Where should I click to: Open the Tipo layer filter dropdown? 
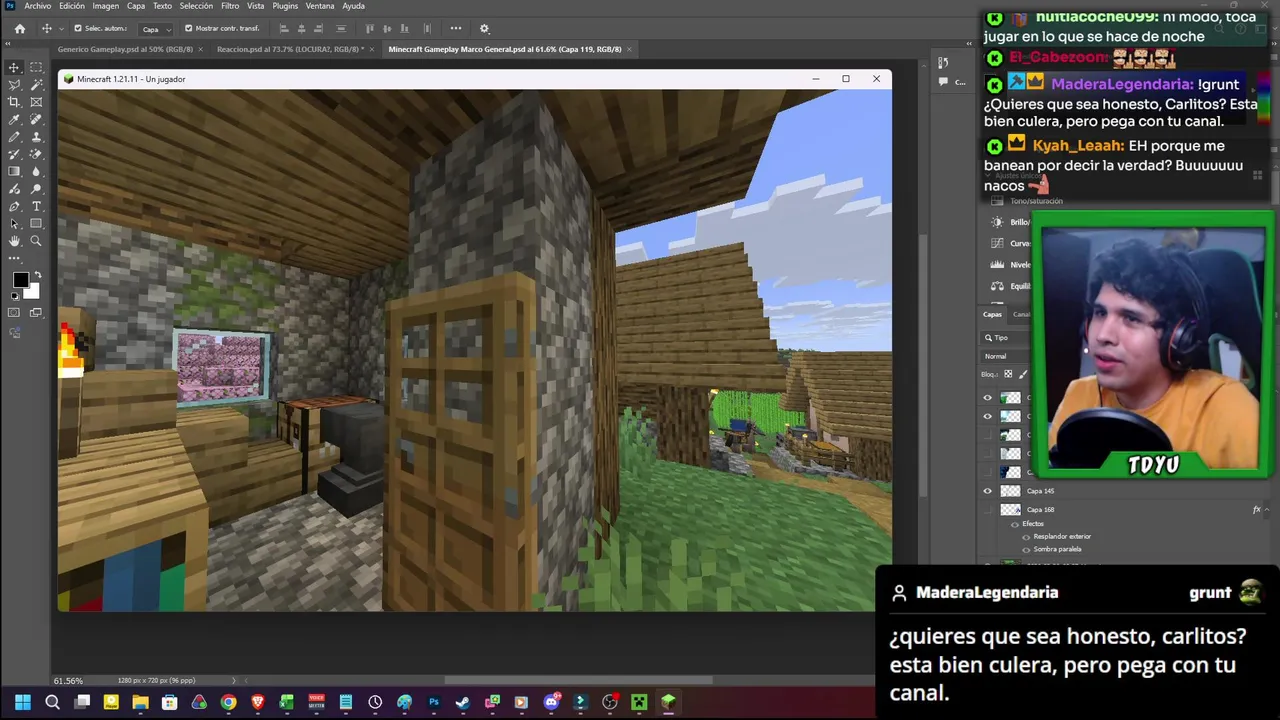tap(1006, 338)
